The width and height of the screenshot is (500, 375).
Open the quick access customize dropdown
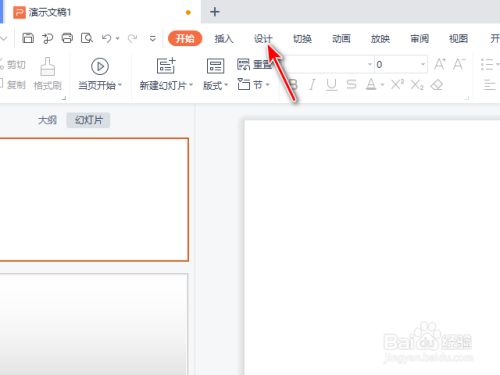pos(153,39)
